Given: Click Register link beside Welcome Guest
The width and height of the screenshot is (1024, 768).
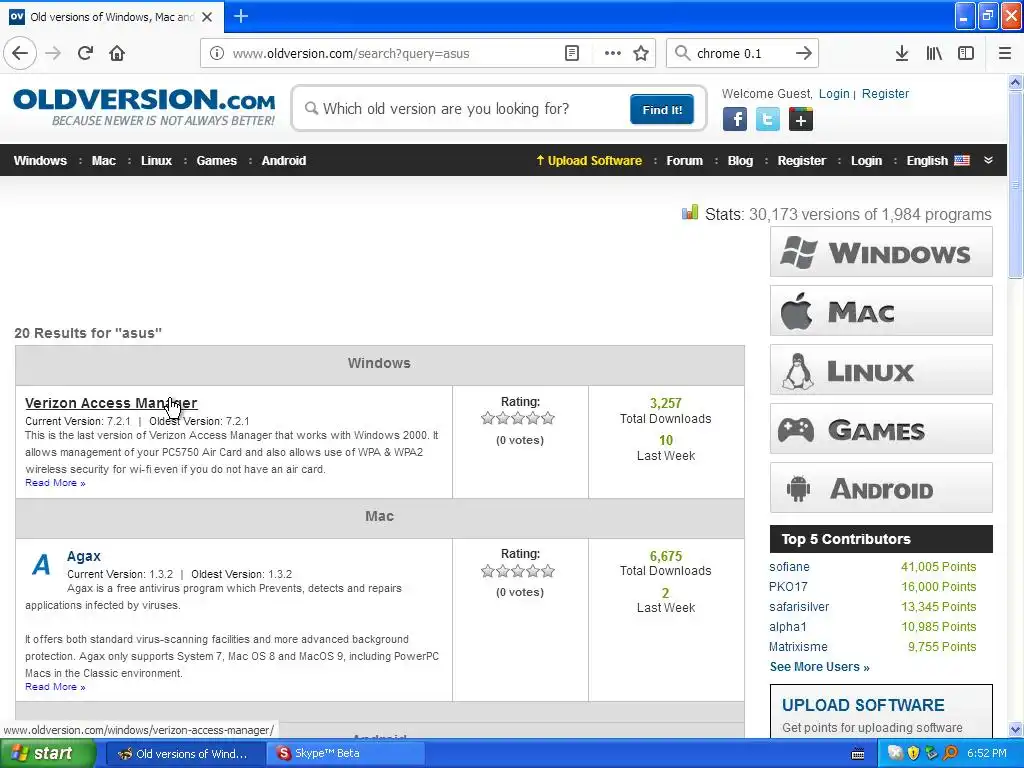Looking at the screenshot, I should click(886, 93).
